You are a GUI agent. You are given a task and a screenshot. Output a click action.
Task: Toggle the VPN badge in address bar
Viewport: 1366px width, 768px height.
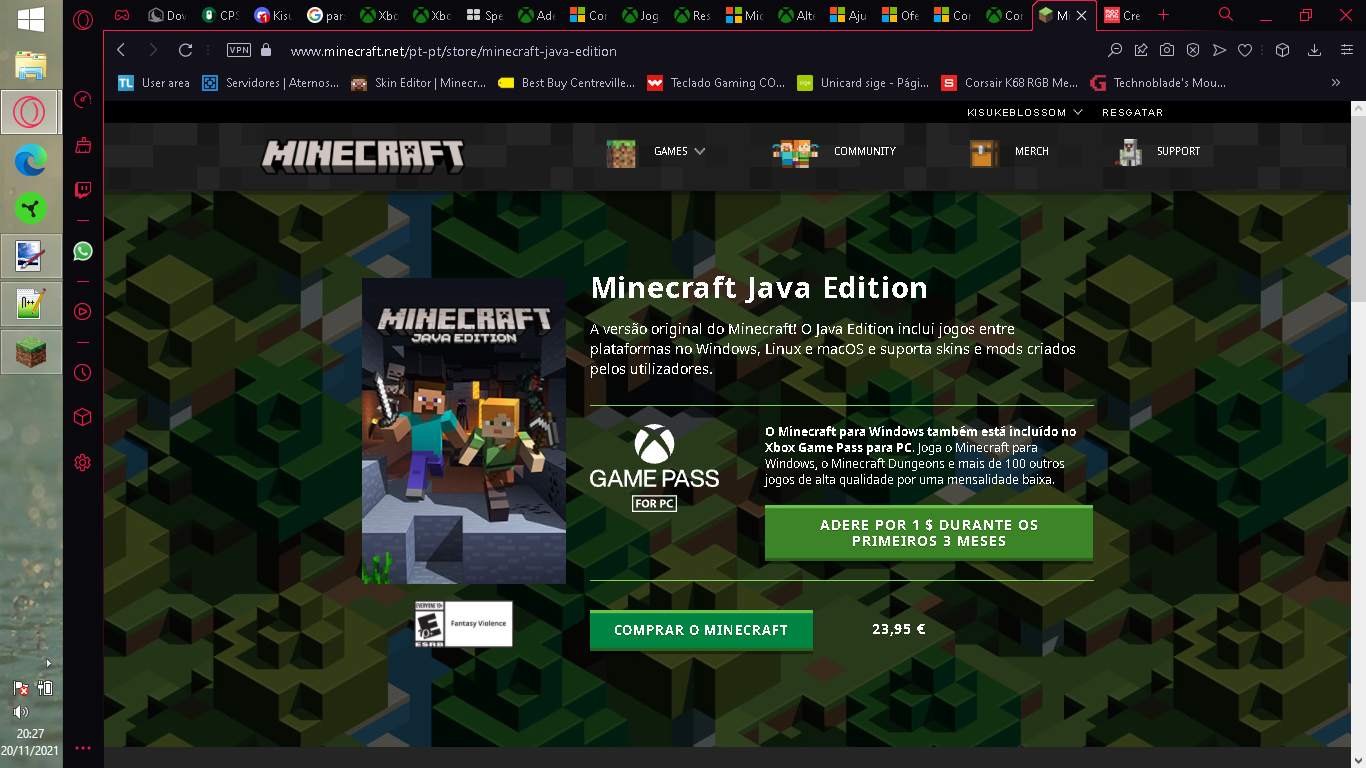[239, 50]
